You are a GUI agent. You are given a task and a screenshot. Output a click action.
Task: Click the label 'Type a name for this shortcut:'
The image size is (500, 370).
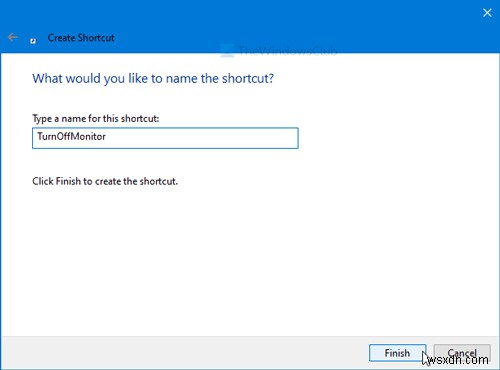(x=96, y=119)
